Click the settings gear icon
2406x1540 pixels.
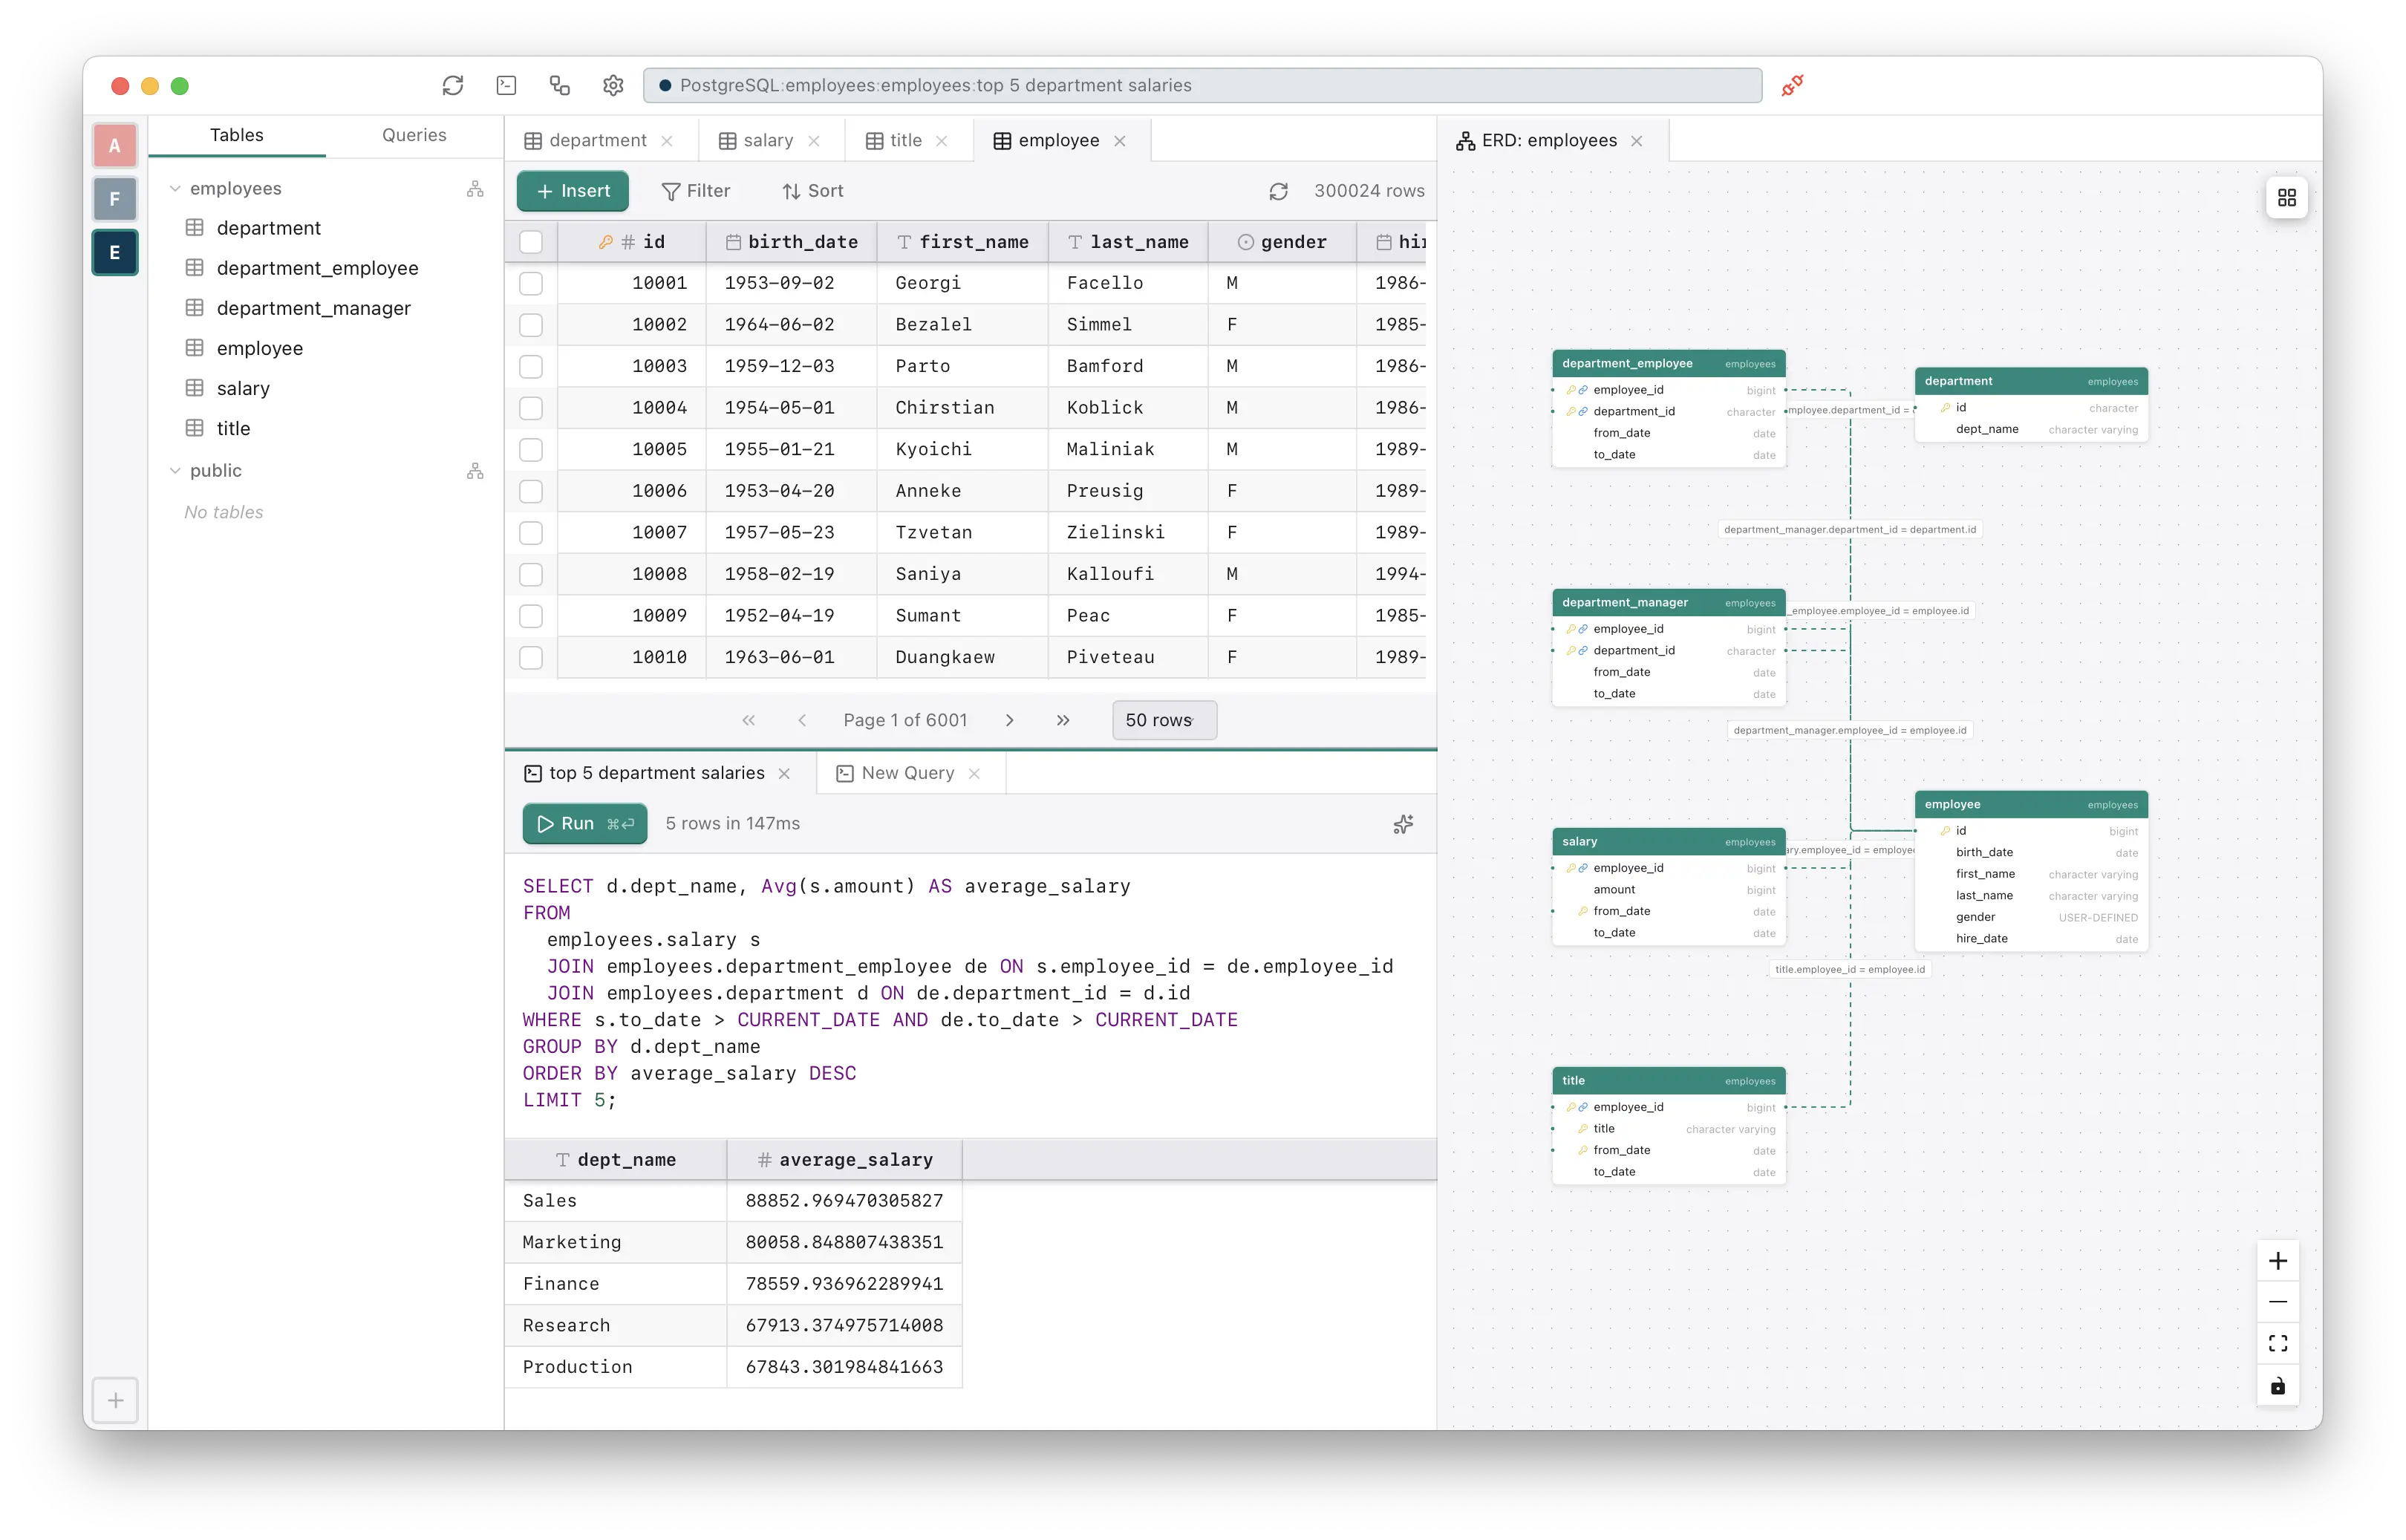(613, 86)
